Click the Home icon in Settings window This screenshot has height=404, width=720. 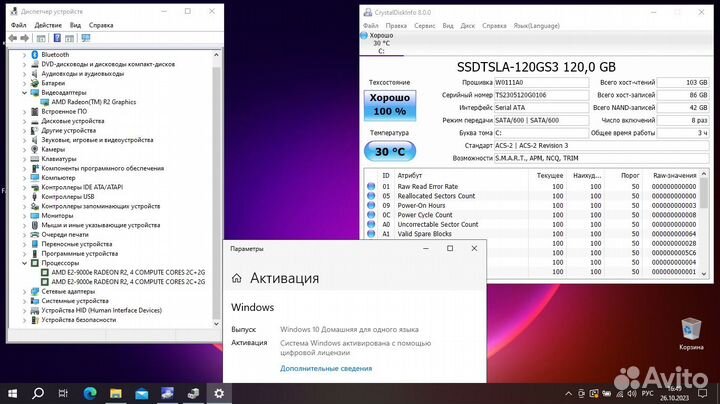(x=236, y=278)
